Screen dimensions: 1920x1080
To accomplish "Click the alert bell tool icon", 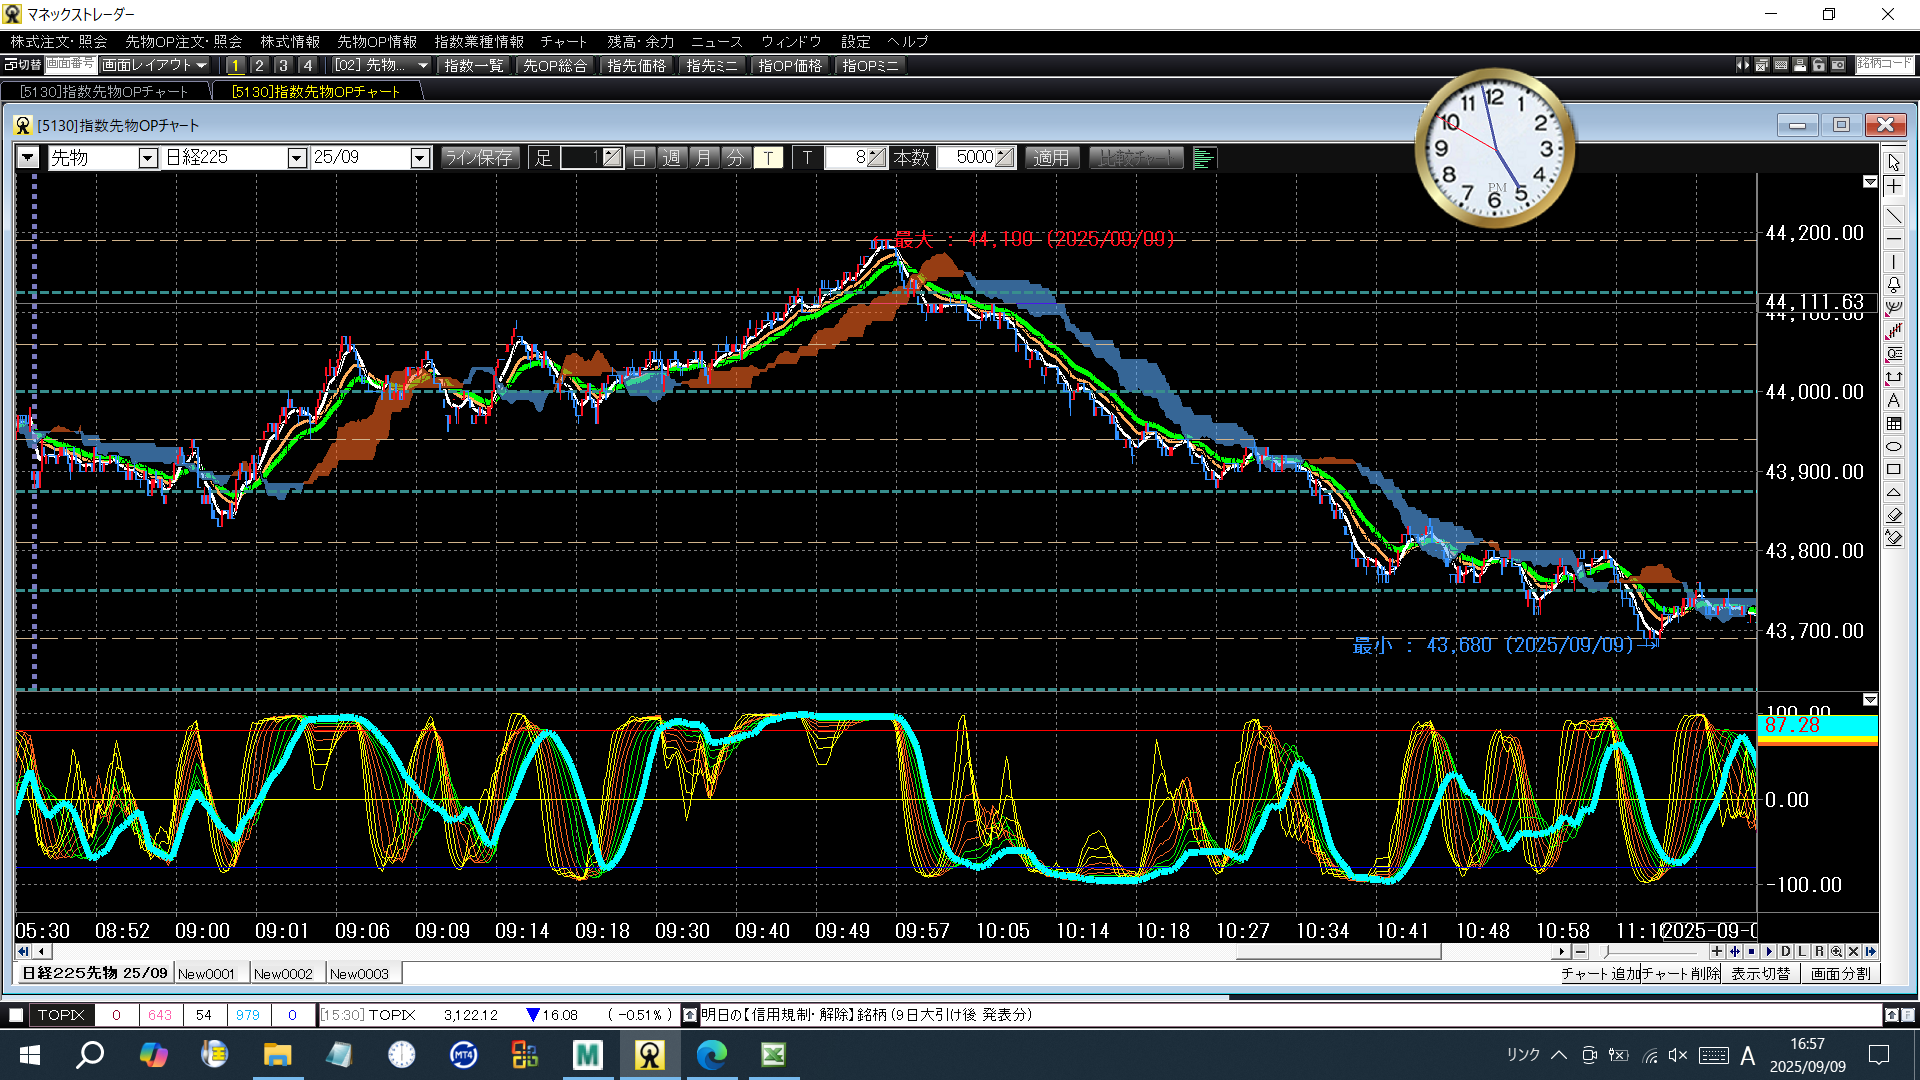I will click(1894, 285).
